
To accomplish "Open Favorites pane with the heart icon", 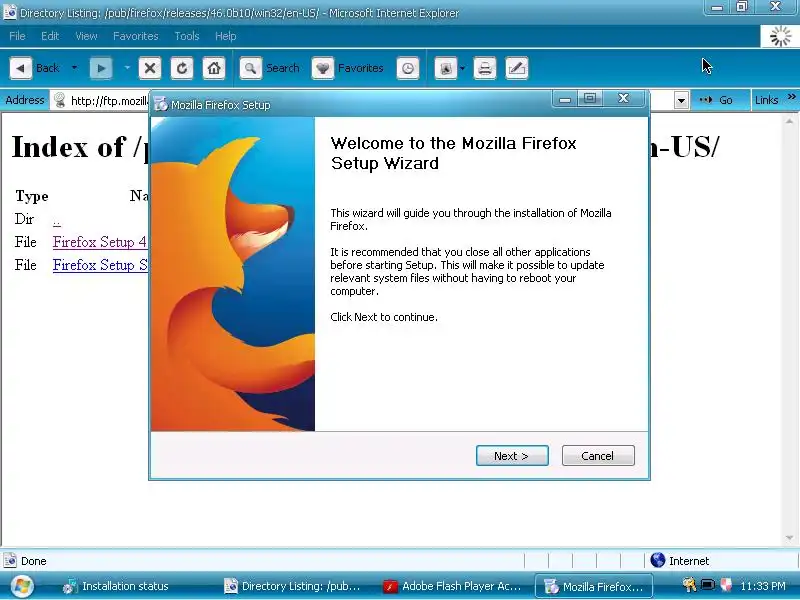I will (x=322, y=68).
